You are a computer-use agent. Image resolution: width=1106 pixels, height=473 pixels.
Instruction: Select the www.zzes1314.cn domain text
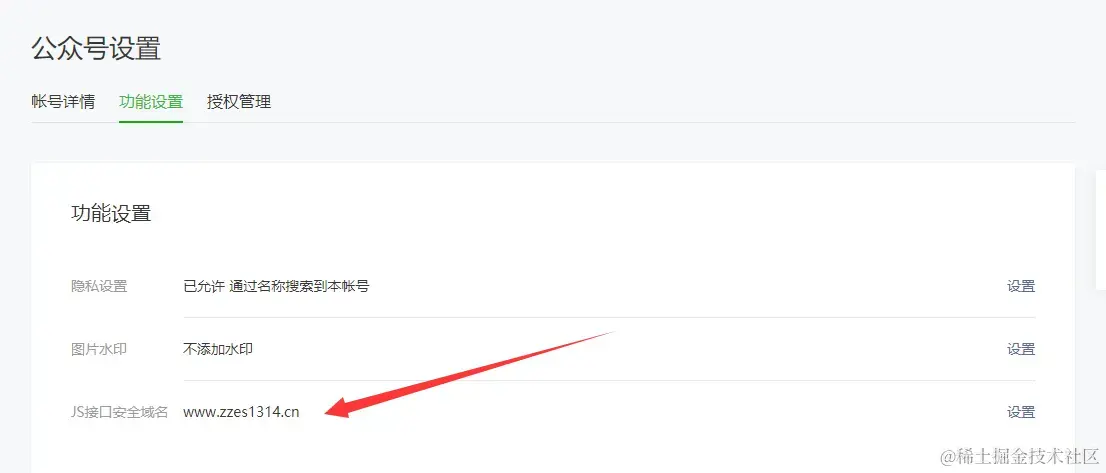(x=241, y=412)
